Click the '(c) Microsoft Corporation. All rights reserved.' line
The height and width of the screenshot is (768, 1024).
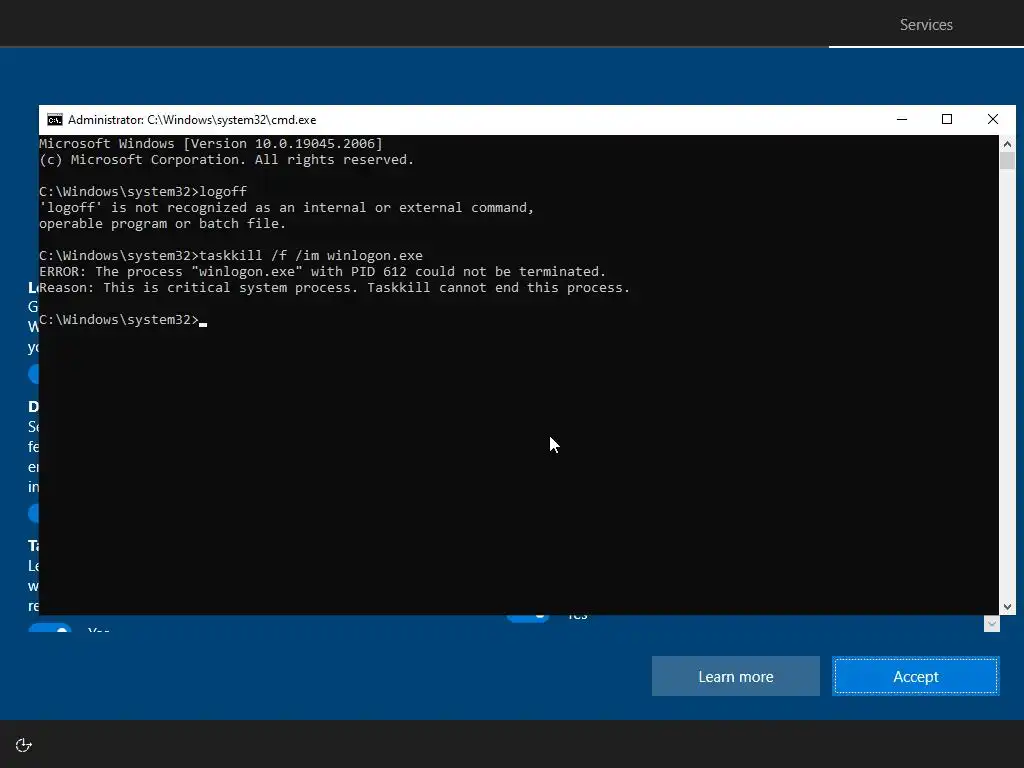pyautogui.click(x=227, y=159)
